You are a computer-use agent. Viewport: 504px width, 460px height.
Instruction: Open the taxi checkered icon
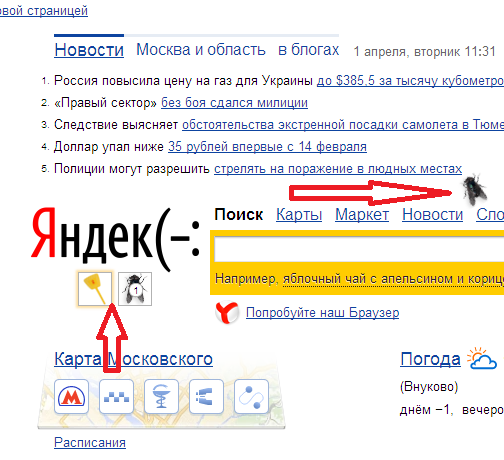pos(116,396)
